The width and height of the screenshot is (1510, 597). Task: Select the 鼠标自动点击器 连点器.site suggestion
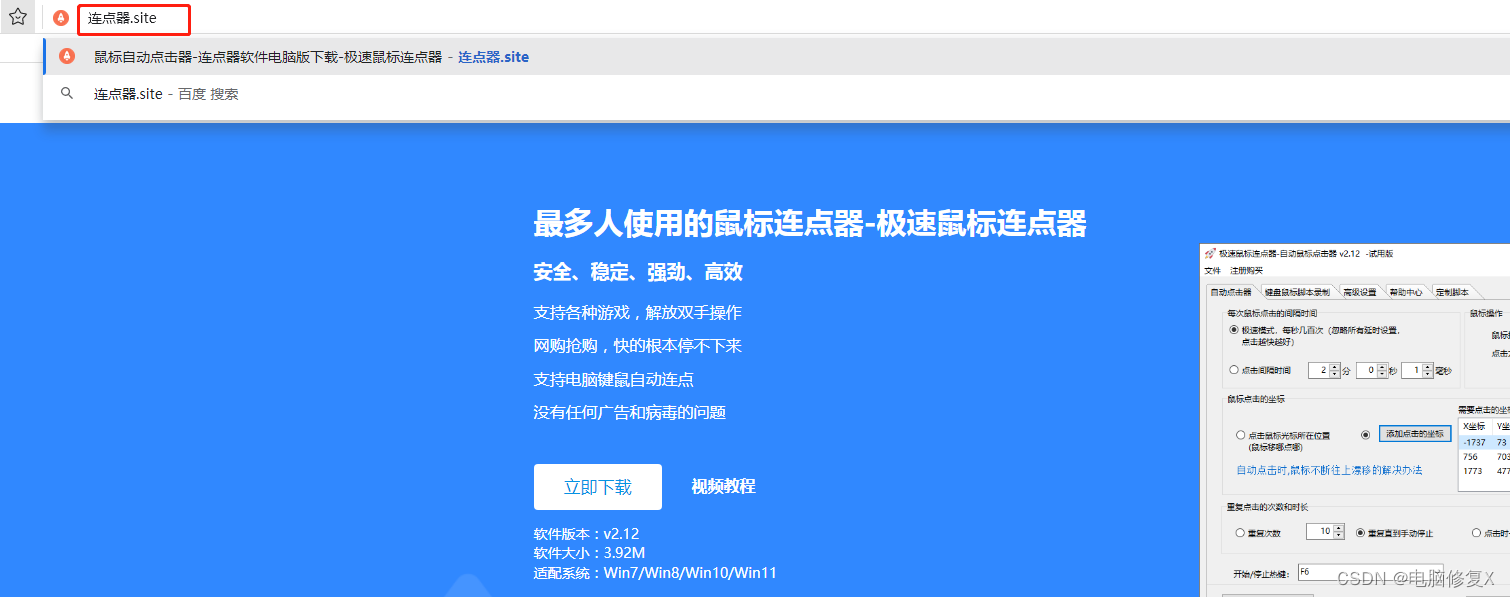coord(776,57)
